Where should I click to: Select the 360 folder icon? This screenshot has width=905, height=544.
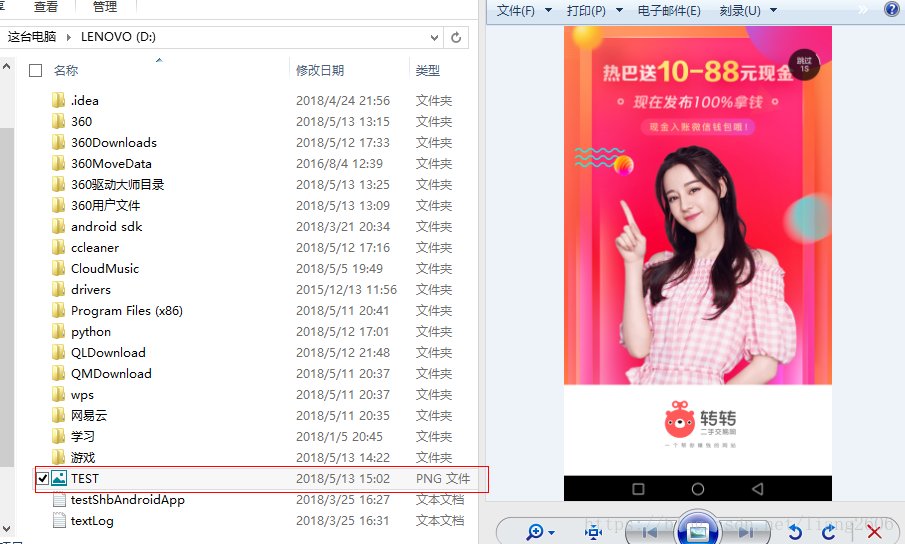click(x=58, y=121)
